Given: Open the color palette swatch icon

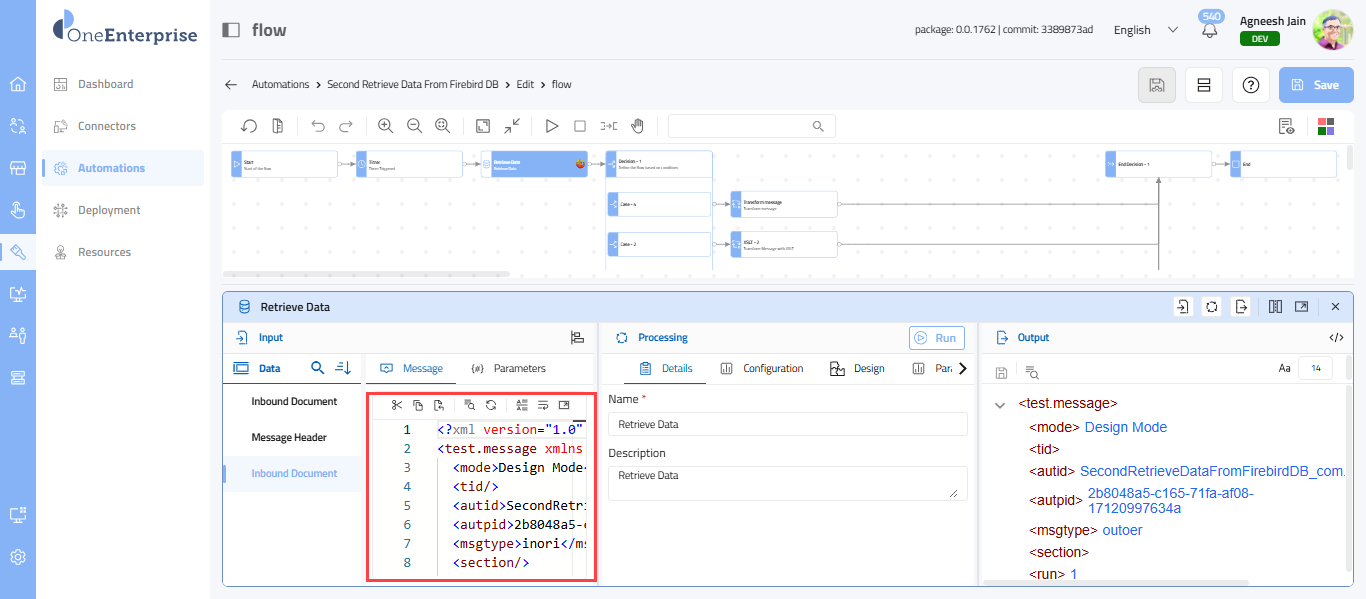Looking at the screenshot, I should tap(1326, 126).
